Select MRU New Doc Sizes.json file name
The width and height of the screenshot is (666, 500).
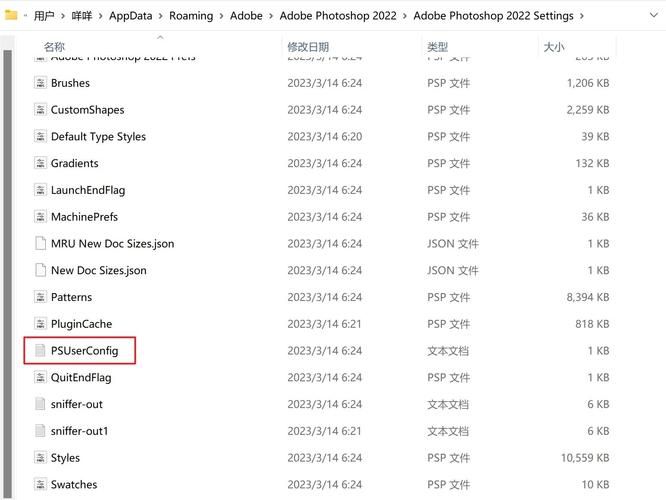(113, 243)
